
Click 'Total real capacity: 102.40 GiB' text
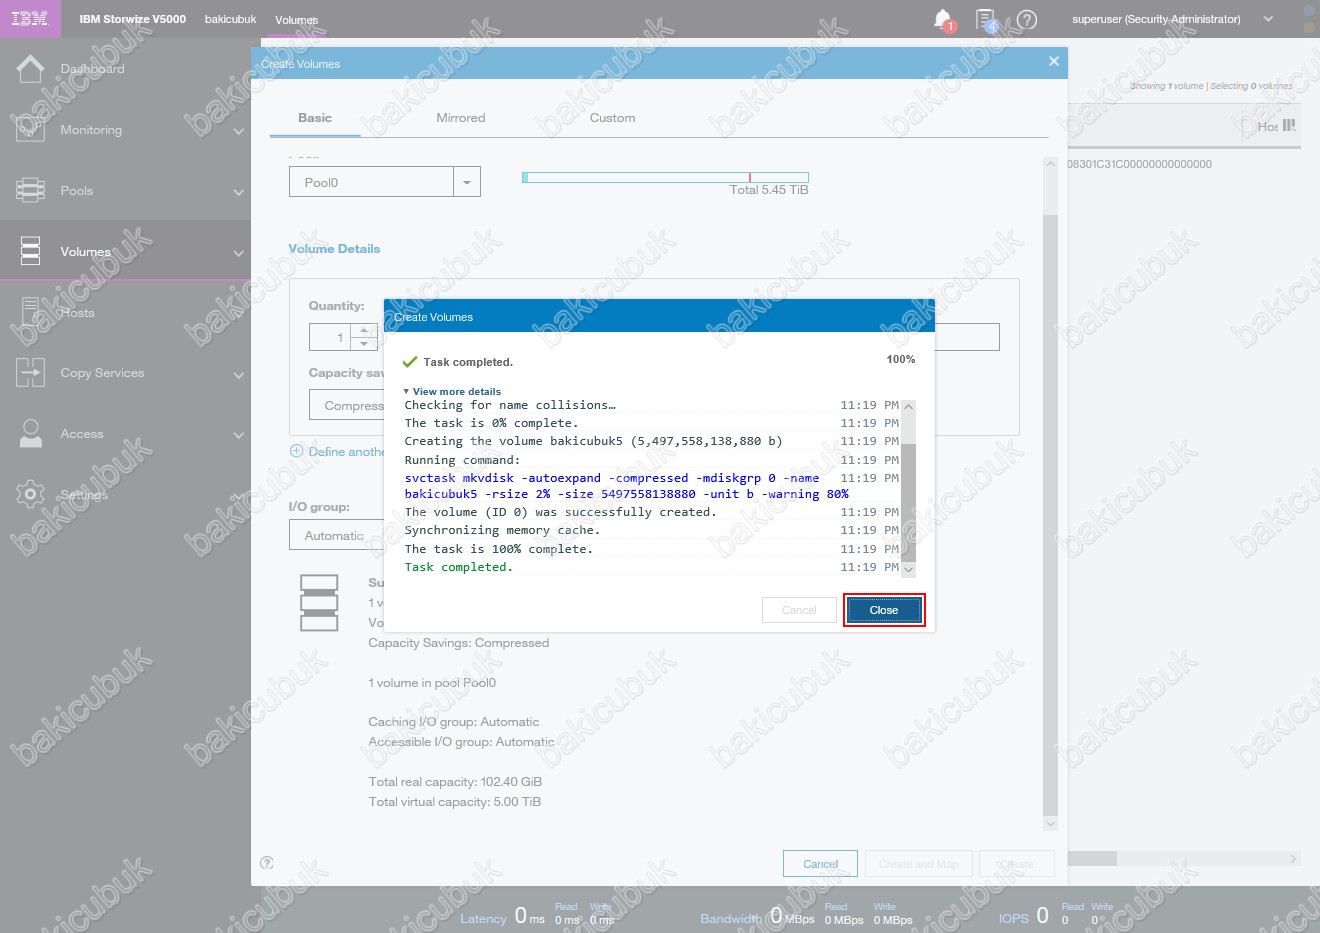click(455, 782)
